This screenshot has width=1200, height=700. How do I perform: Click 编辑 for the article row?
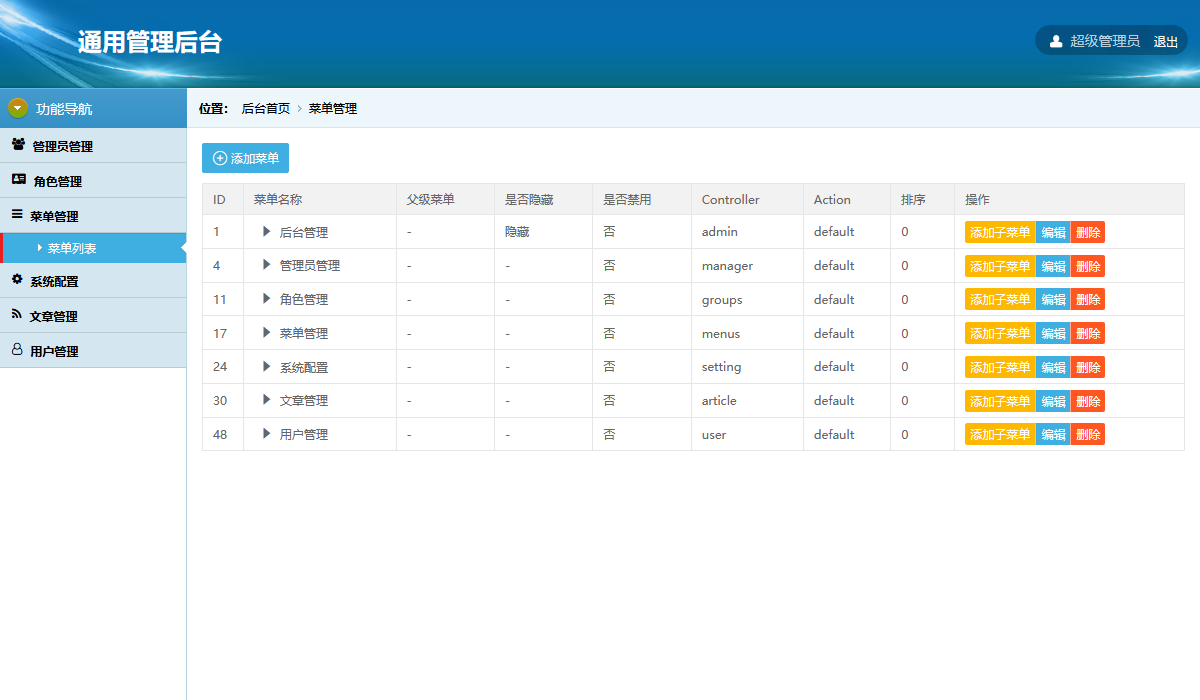coord(1053,401)
